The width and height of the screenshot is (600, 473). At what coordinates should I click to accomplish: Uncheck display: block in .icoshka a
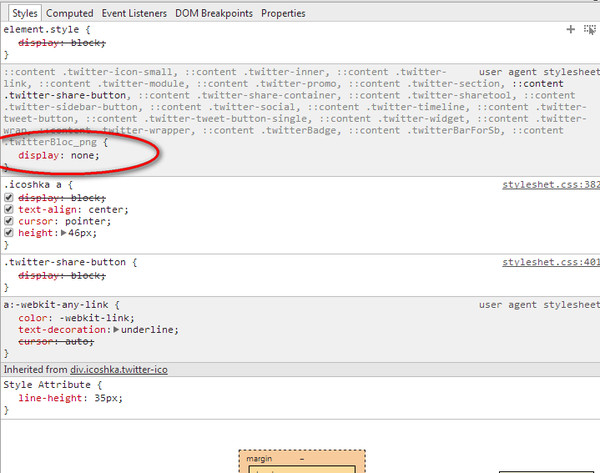(9, 198)
